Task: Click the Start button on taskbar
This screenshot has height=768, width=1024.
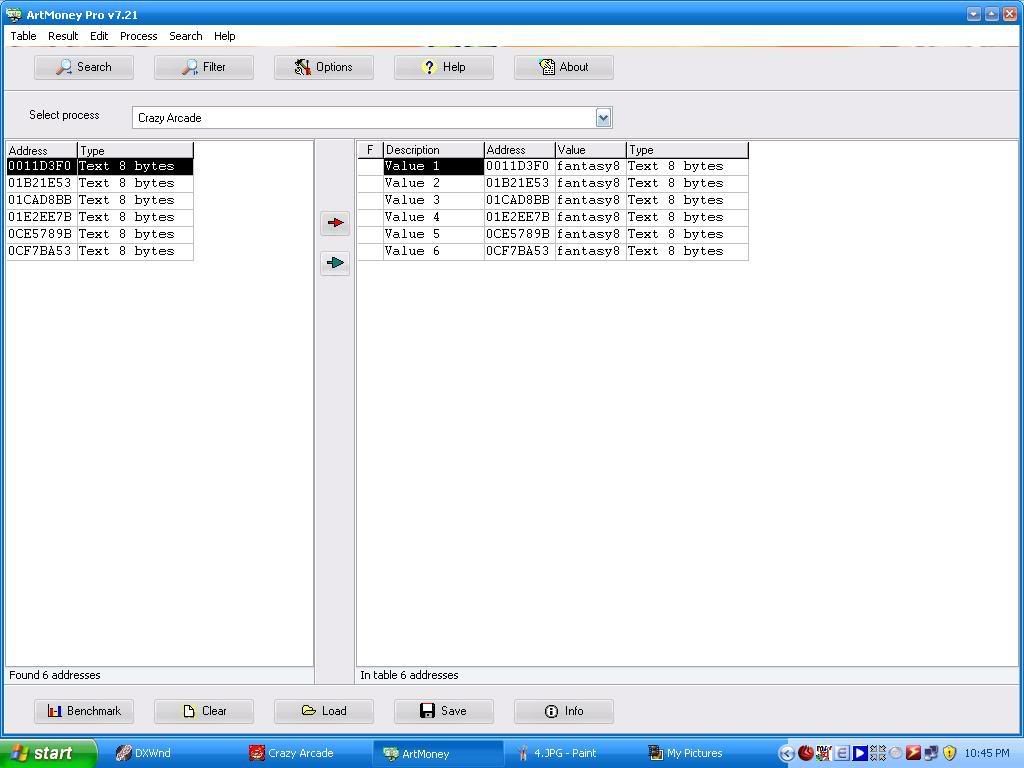Action: 48,754
